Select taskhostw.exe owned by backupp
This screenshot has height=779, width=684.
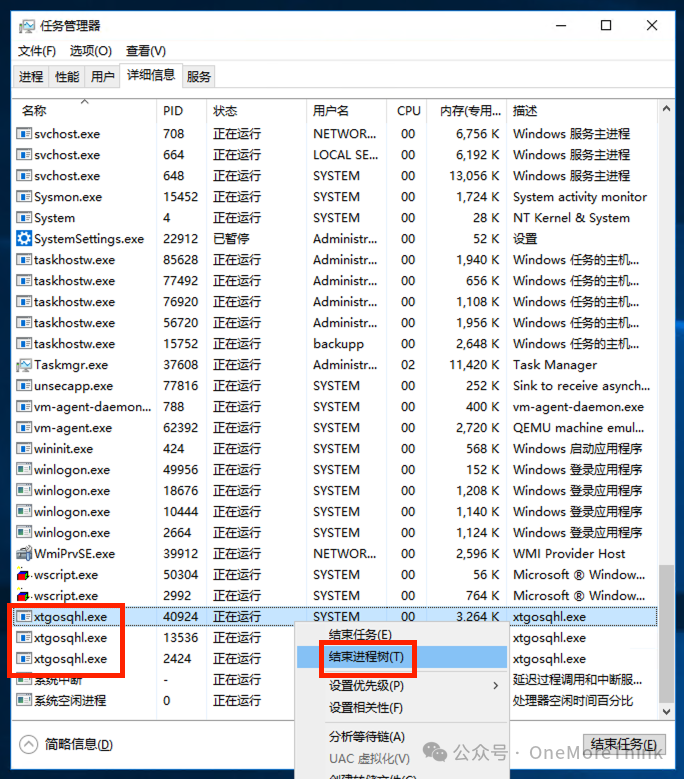[335, 344]
